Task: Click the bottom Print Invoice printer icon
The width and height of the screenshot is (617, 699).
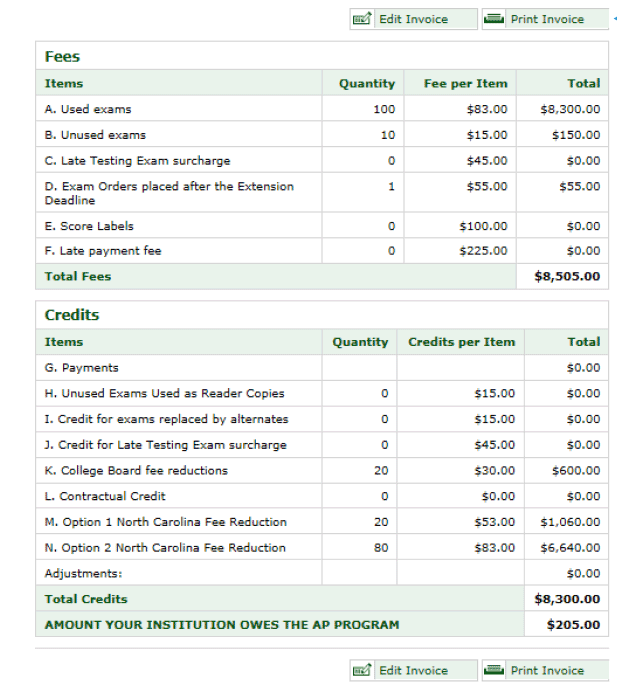Action: [x=494, y=670]
